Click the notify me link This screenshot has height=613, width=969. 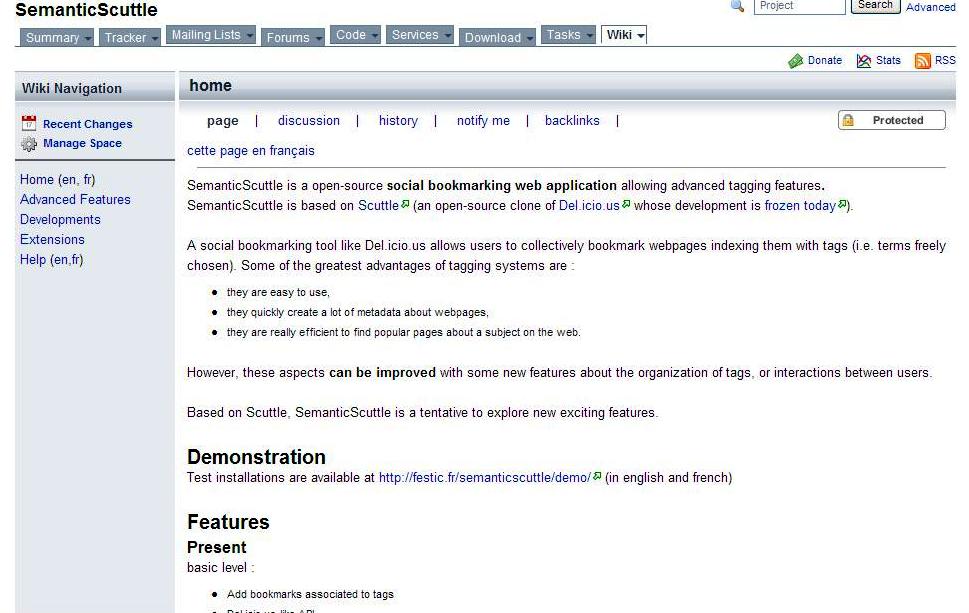pos(483,121)
